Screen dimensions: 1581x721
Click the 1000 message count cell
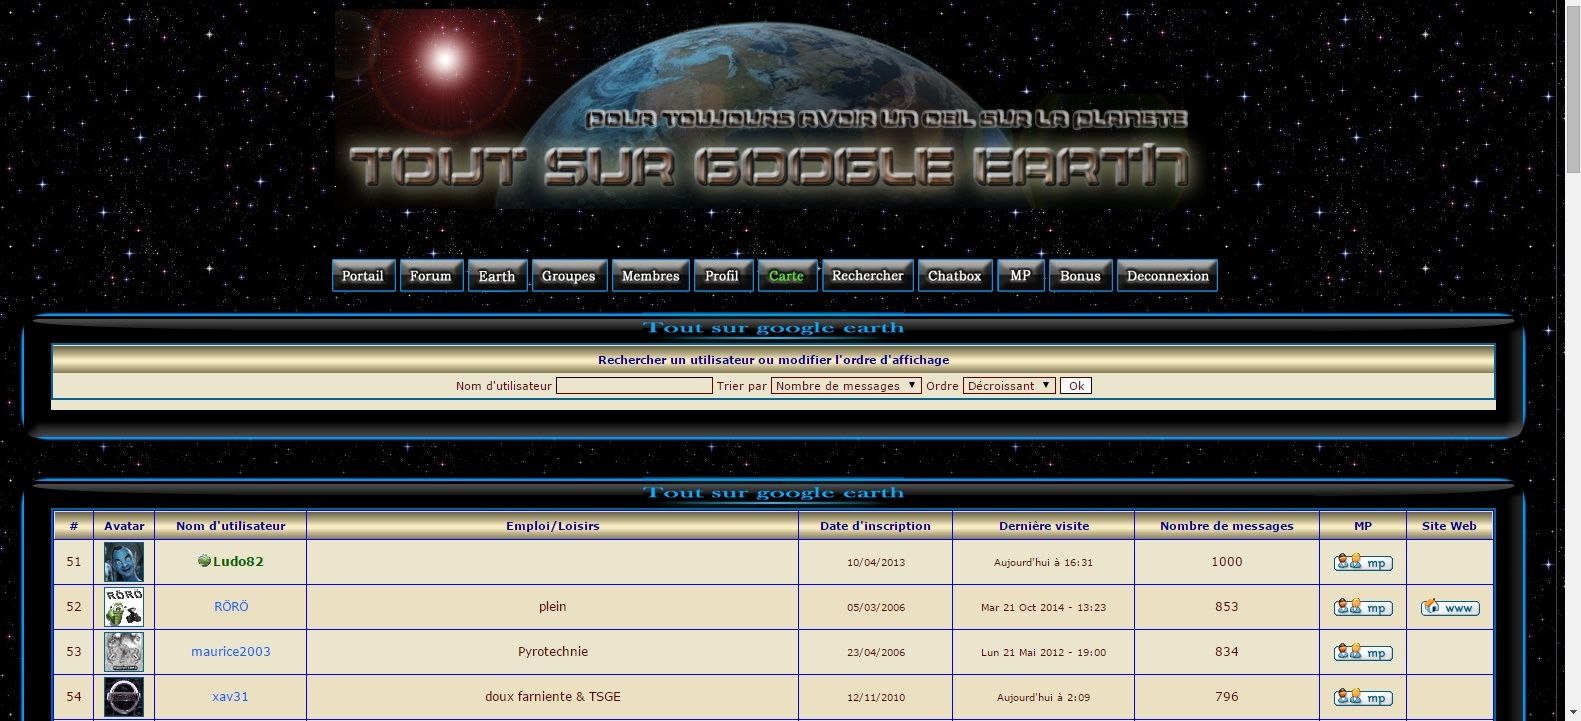pyautogui.click(x=1227, y=562)
